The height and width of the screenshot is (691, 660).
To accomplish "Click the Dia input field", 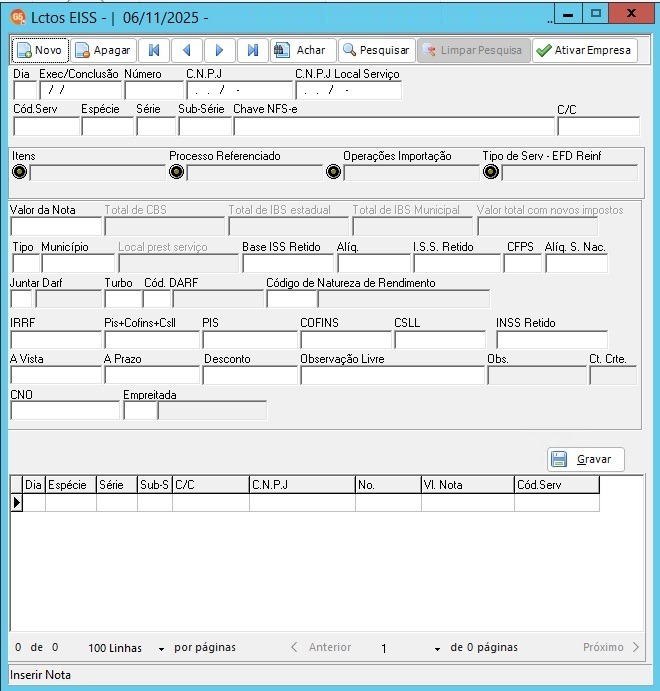I will tap(25, 90).
